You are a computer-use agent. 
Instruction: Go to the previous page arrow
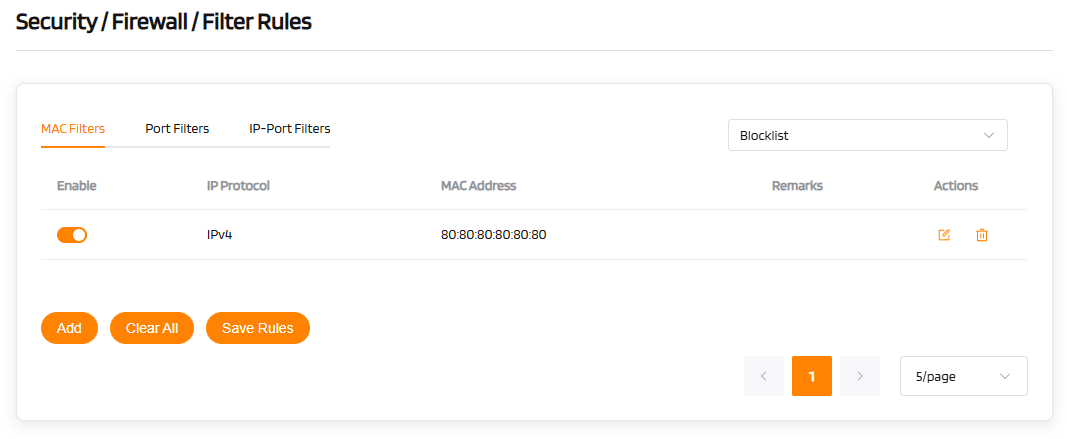point(764,376)
